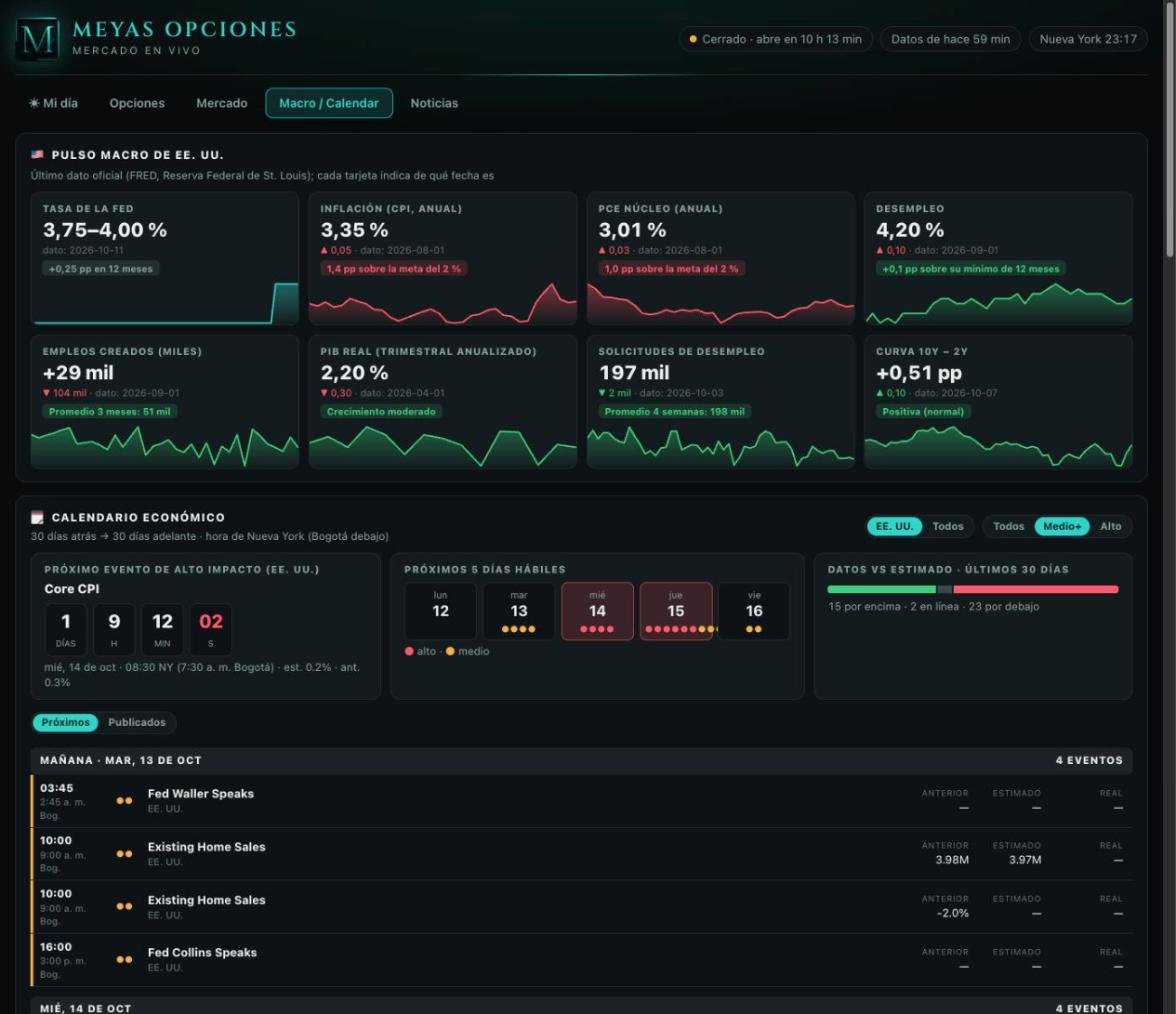Open the Solicitudes de desempleo card

click(721, 401)
